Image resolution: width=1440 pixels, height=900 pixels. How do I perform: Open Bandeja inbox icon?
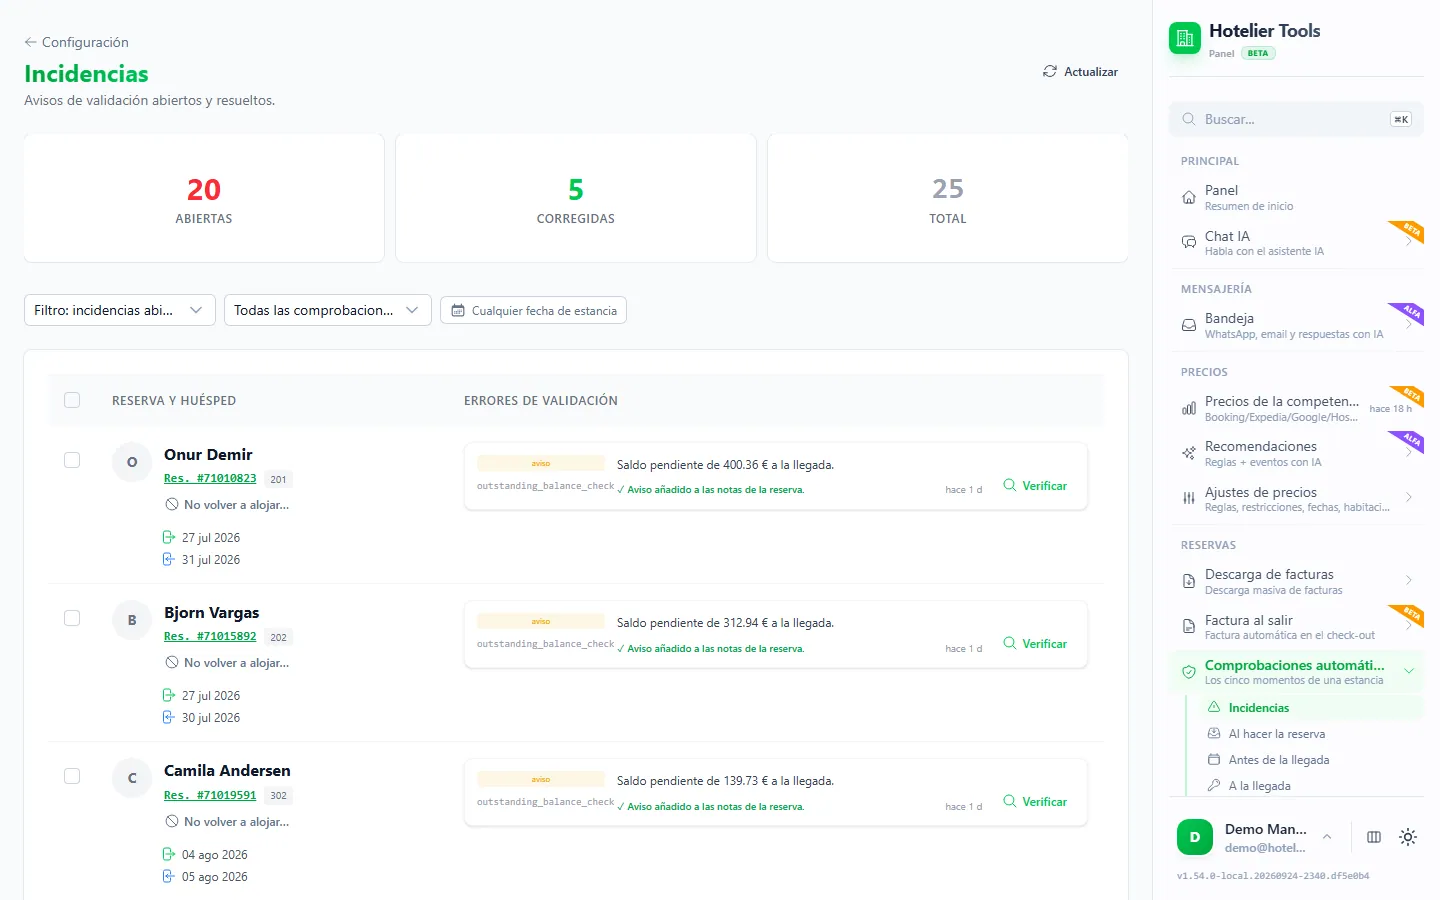[1189, 325]
